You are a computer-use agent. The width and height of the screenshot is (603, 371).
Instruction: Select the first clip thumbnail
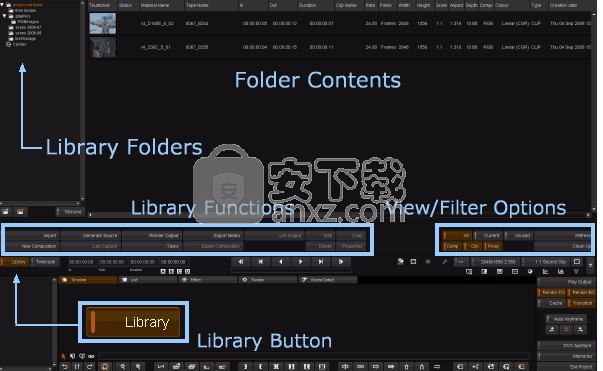pos(102,23)
